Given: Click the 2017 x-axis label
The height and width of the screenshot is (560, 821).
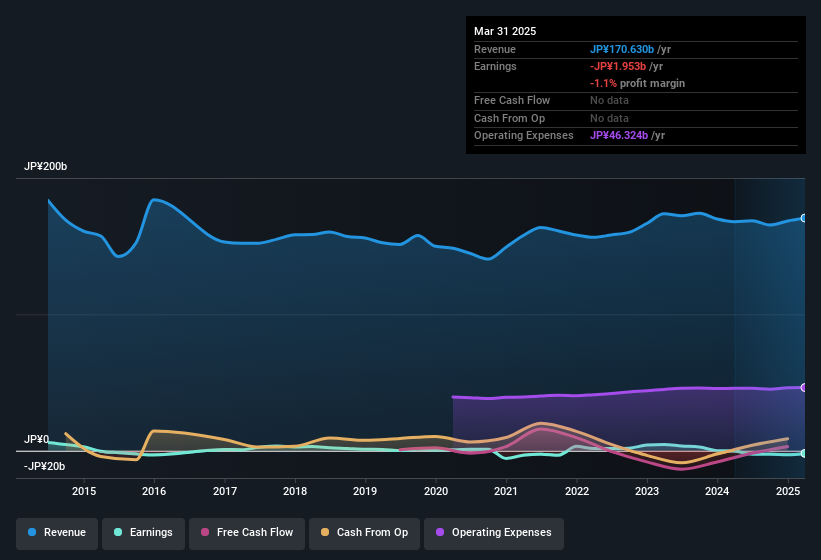Looking at the screenshot, I should 225,491.
